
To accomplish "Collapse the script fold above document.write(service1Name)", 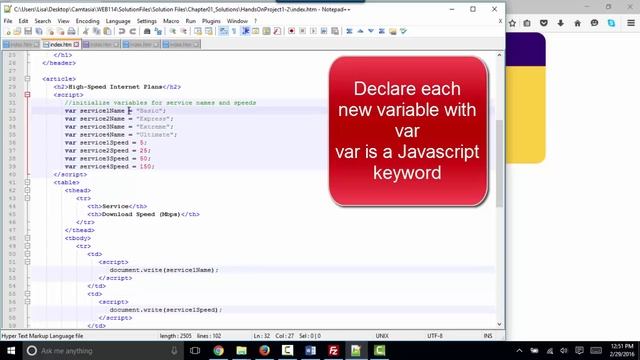I will tap(27, 262).
